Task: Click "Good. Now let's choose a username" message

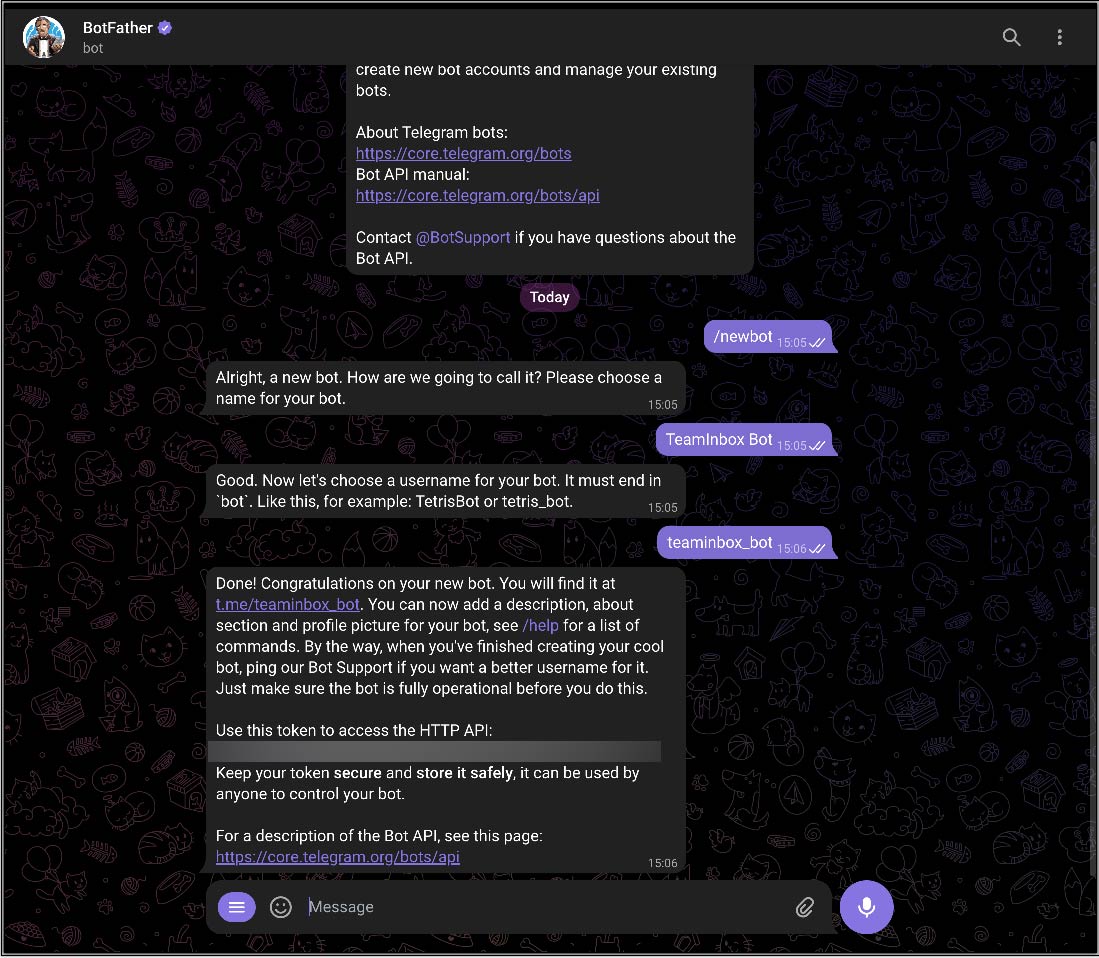Action: pos(445,491)
